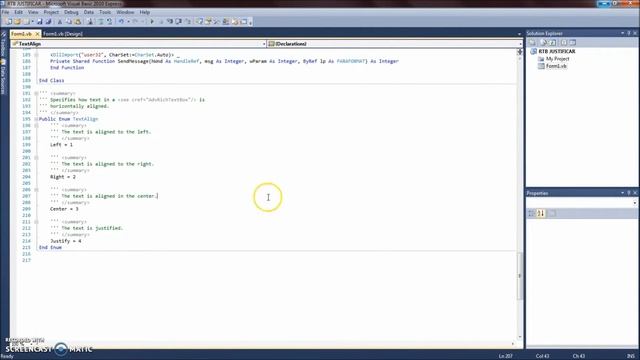Start debugging with the play icon
This screenshot has height=360, width=640.
(152, 21)
